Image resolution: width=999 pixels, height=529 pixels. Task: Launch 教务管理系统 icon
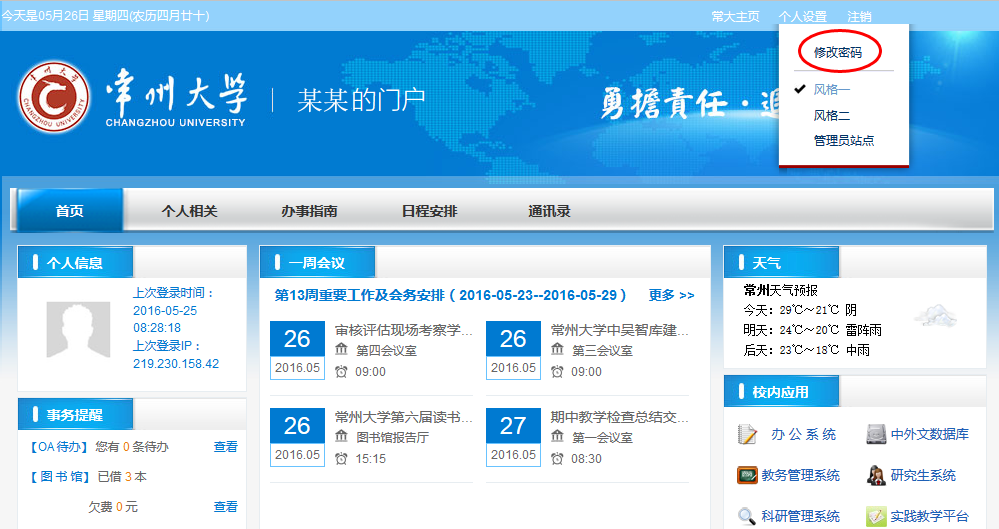tap(748, 475)
